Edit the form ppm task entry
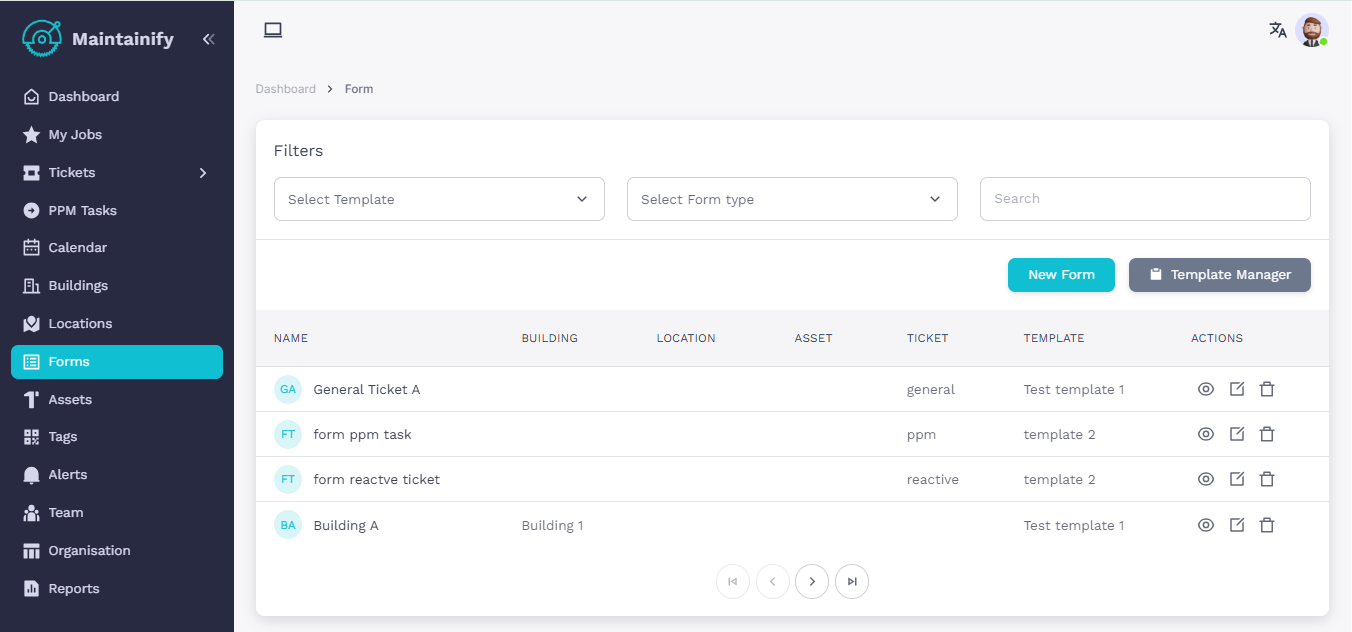The width and height of the screenshot is (1352, 632). coord(1237,434)
